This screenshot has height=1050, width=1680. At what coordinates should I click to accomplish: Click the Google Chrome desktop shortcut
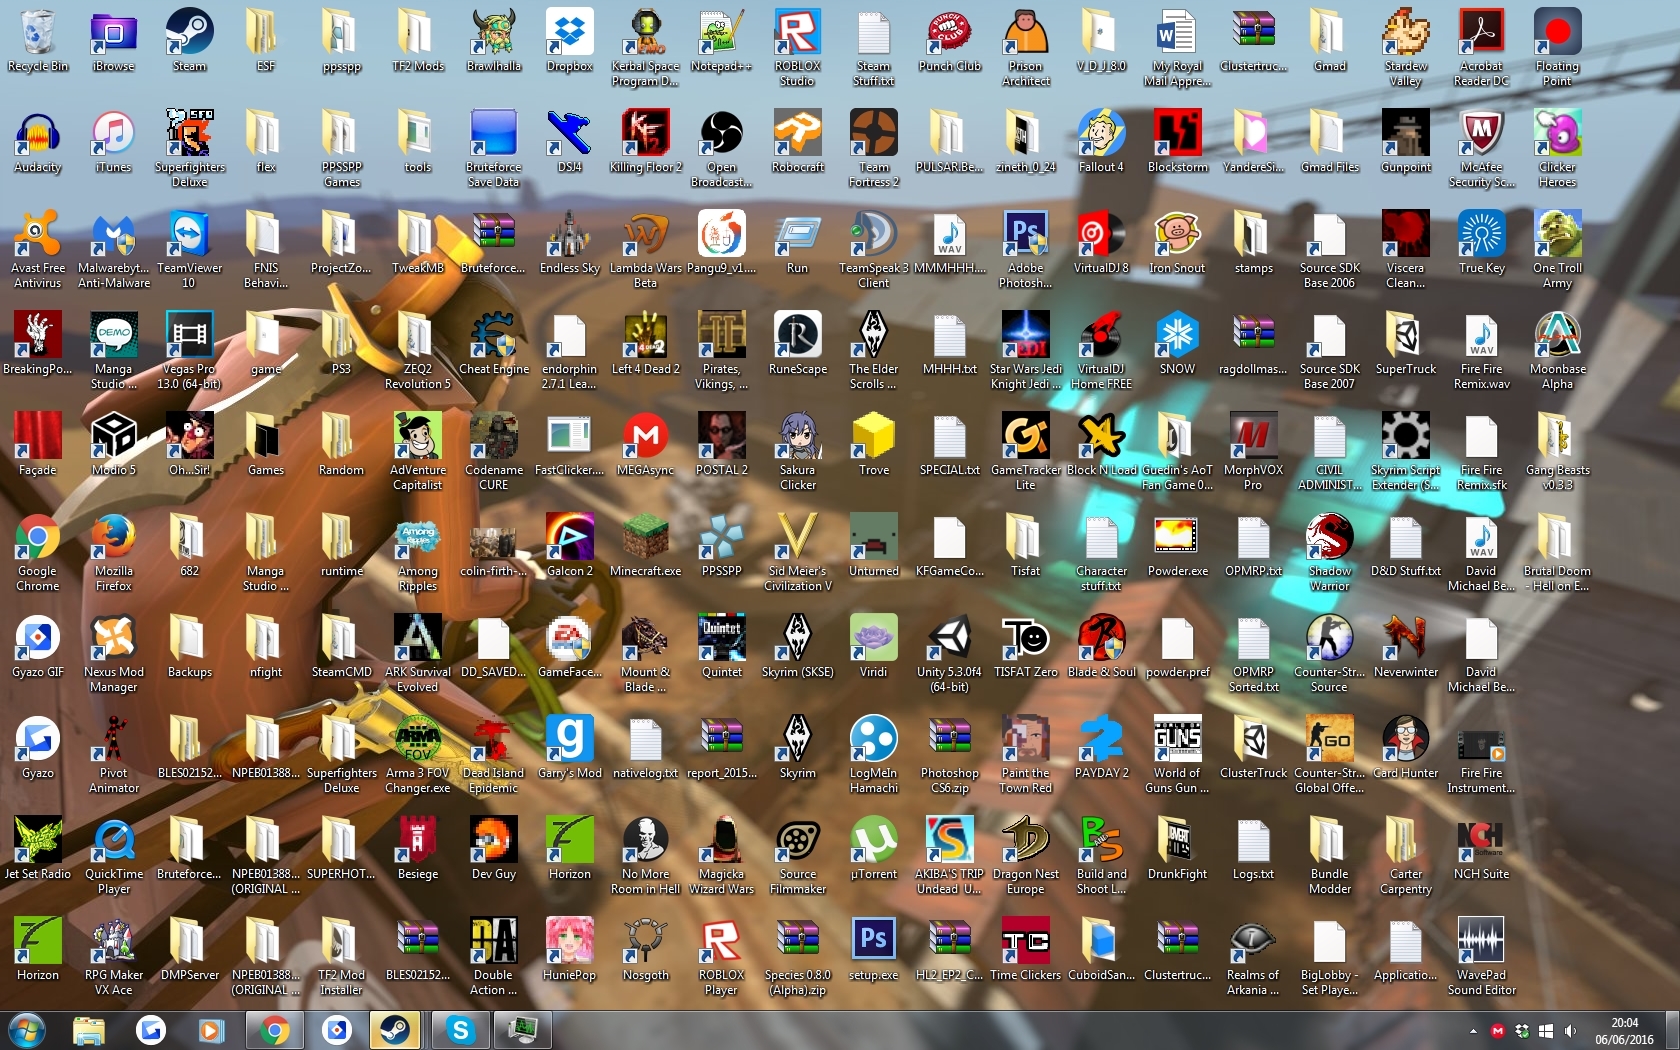(38, 553)
